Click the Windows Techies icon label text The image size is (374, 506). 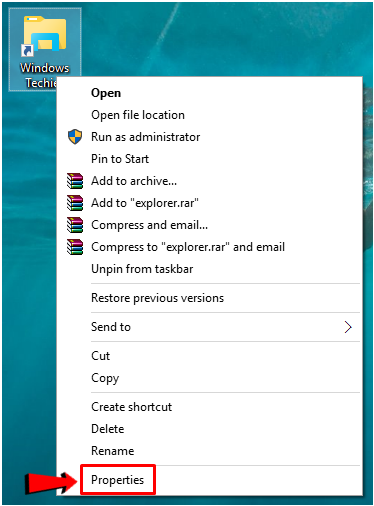coord(44,75)
